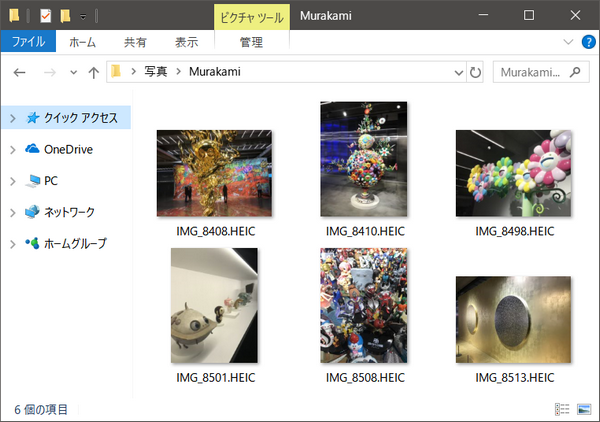The image size is (600, 422).
Task: Select OneDrive in navigation pane
Action: tap(68, 149)
